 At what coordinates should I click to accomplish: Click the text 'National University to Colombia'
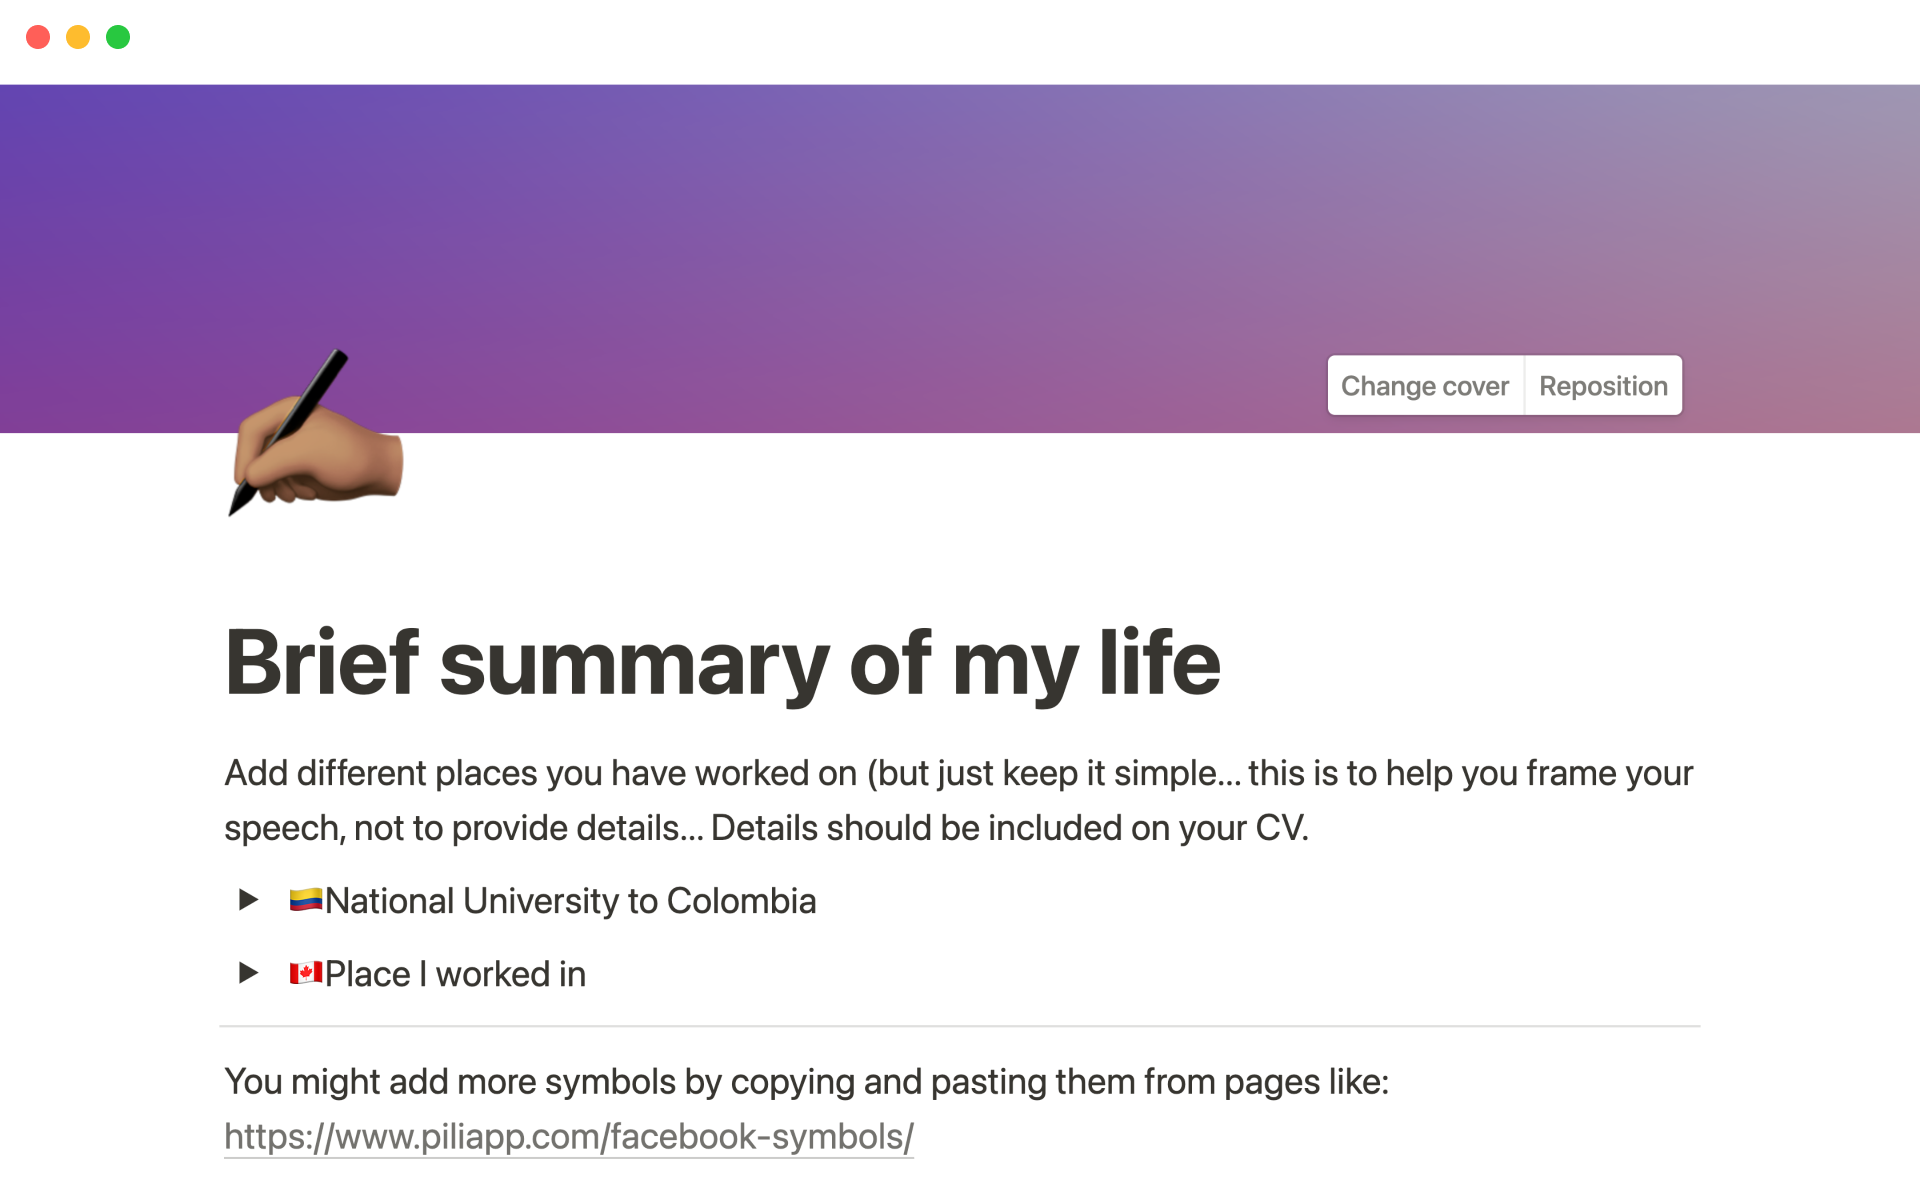pyautogui.click(x=570, y=901)
